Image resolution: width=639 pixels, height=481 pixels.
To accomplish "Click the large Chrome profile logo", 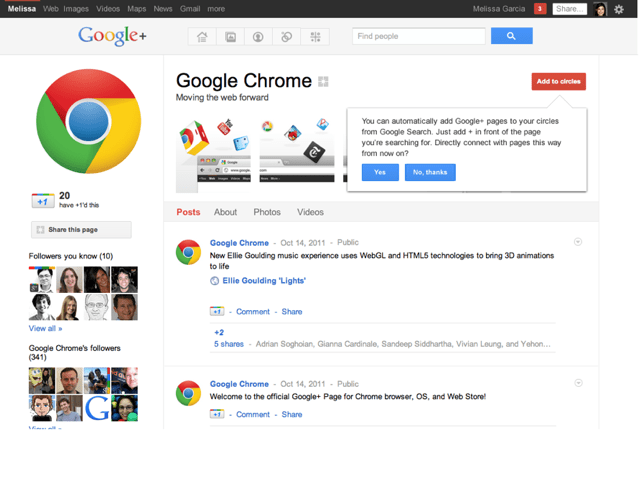I will coord(88,121).
